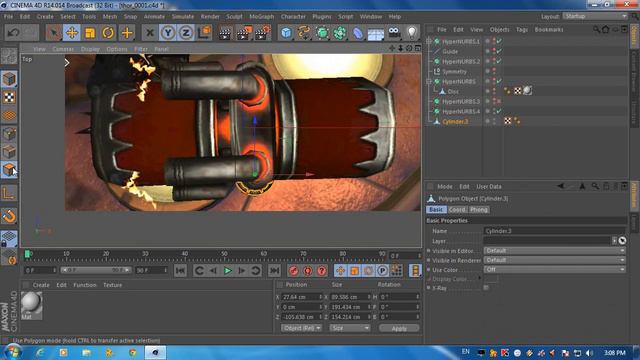Toggle the Y axis lock
640x360 pixels.
[x=168, y=33]
